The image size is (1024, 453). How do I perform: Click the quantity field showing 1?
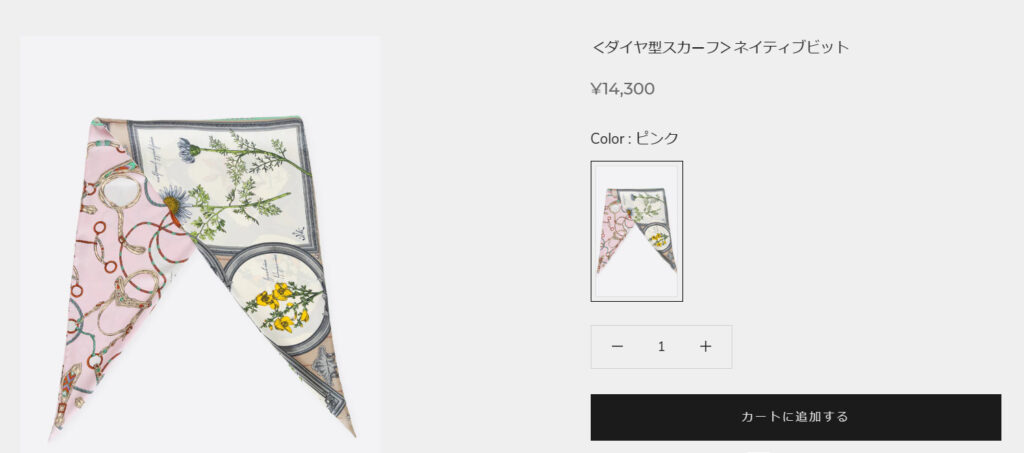(x=661, y=347)
